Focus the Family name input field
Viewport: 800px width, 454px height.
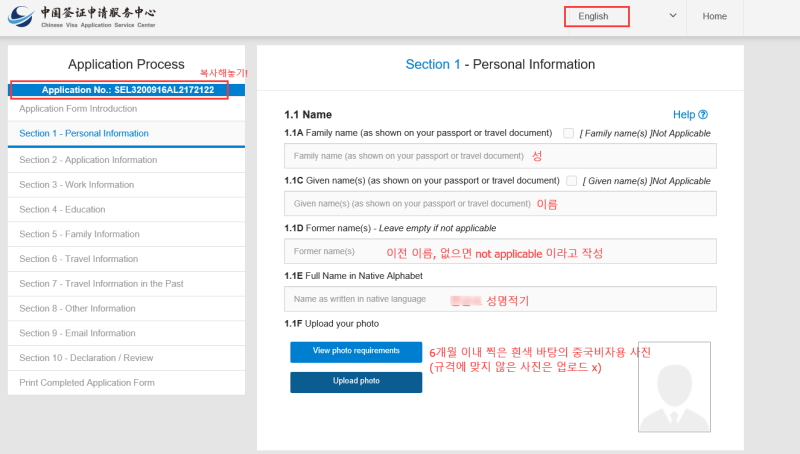[500, 156]
